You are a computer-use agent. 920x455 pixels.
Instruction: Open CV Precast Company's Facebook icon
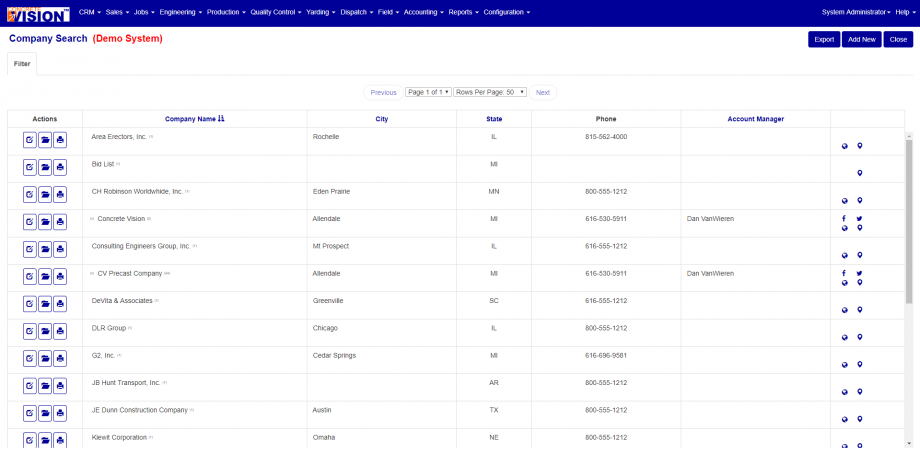pyautogui.click(x=844, y=273)
